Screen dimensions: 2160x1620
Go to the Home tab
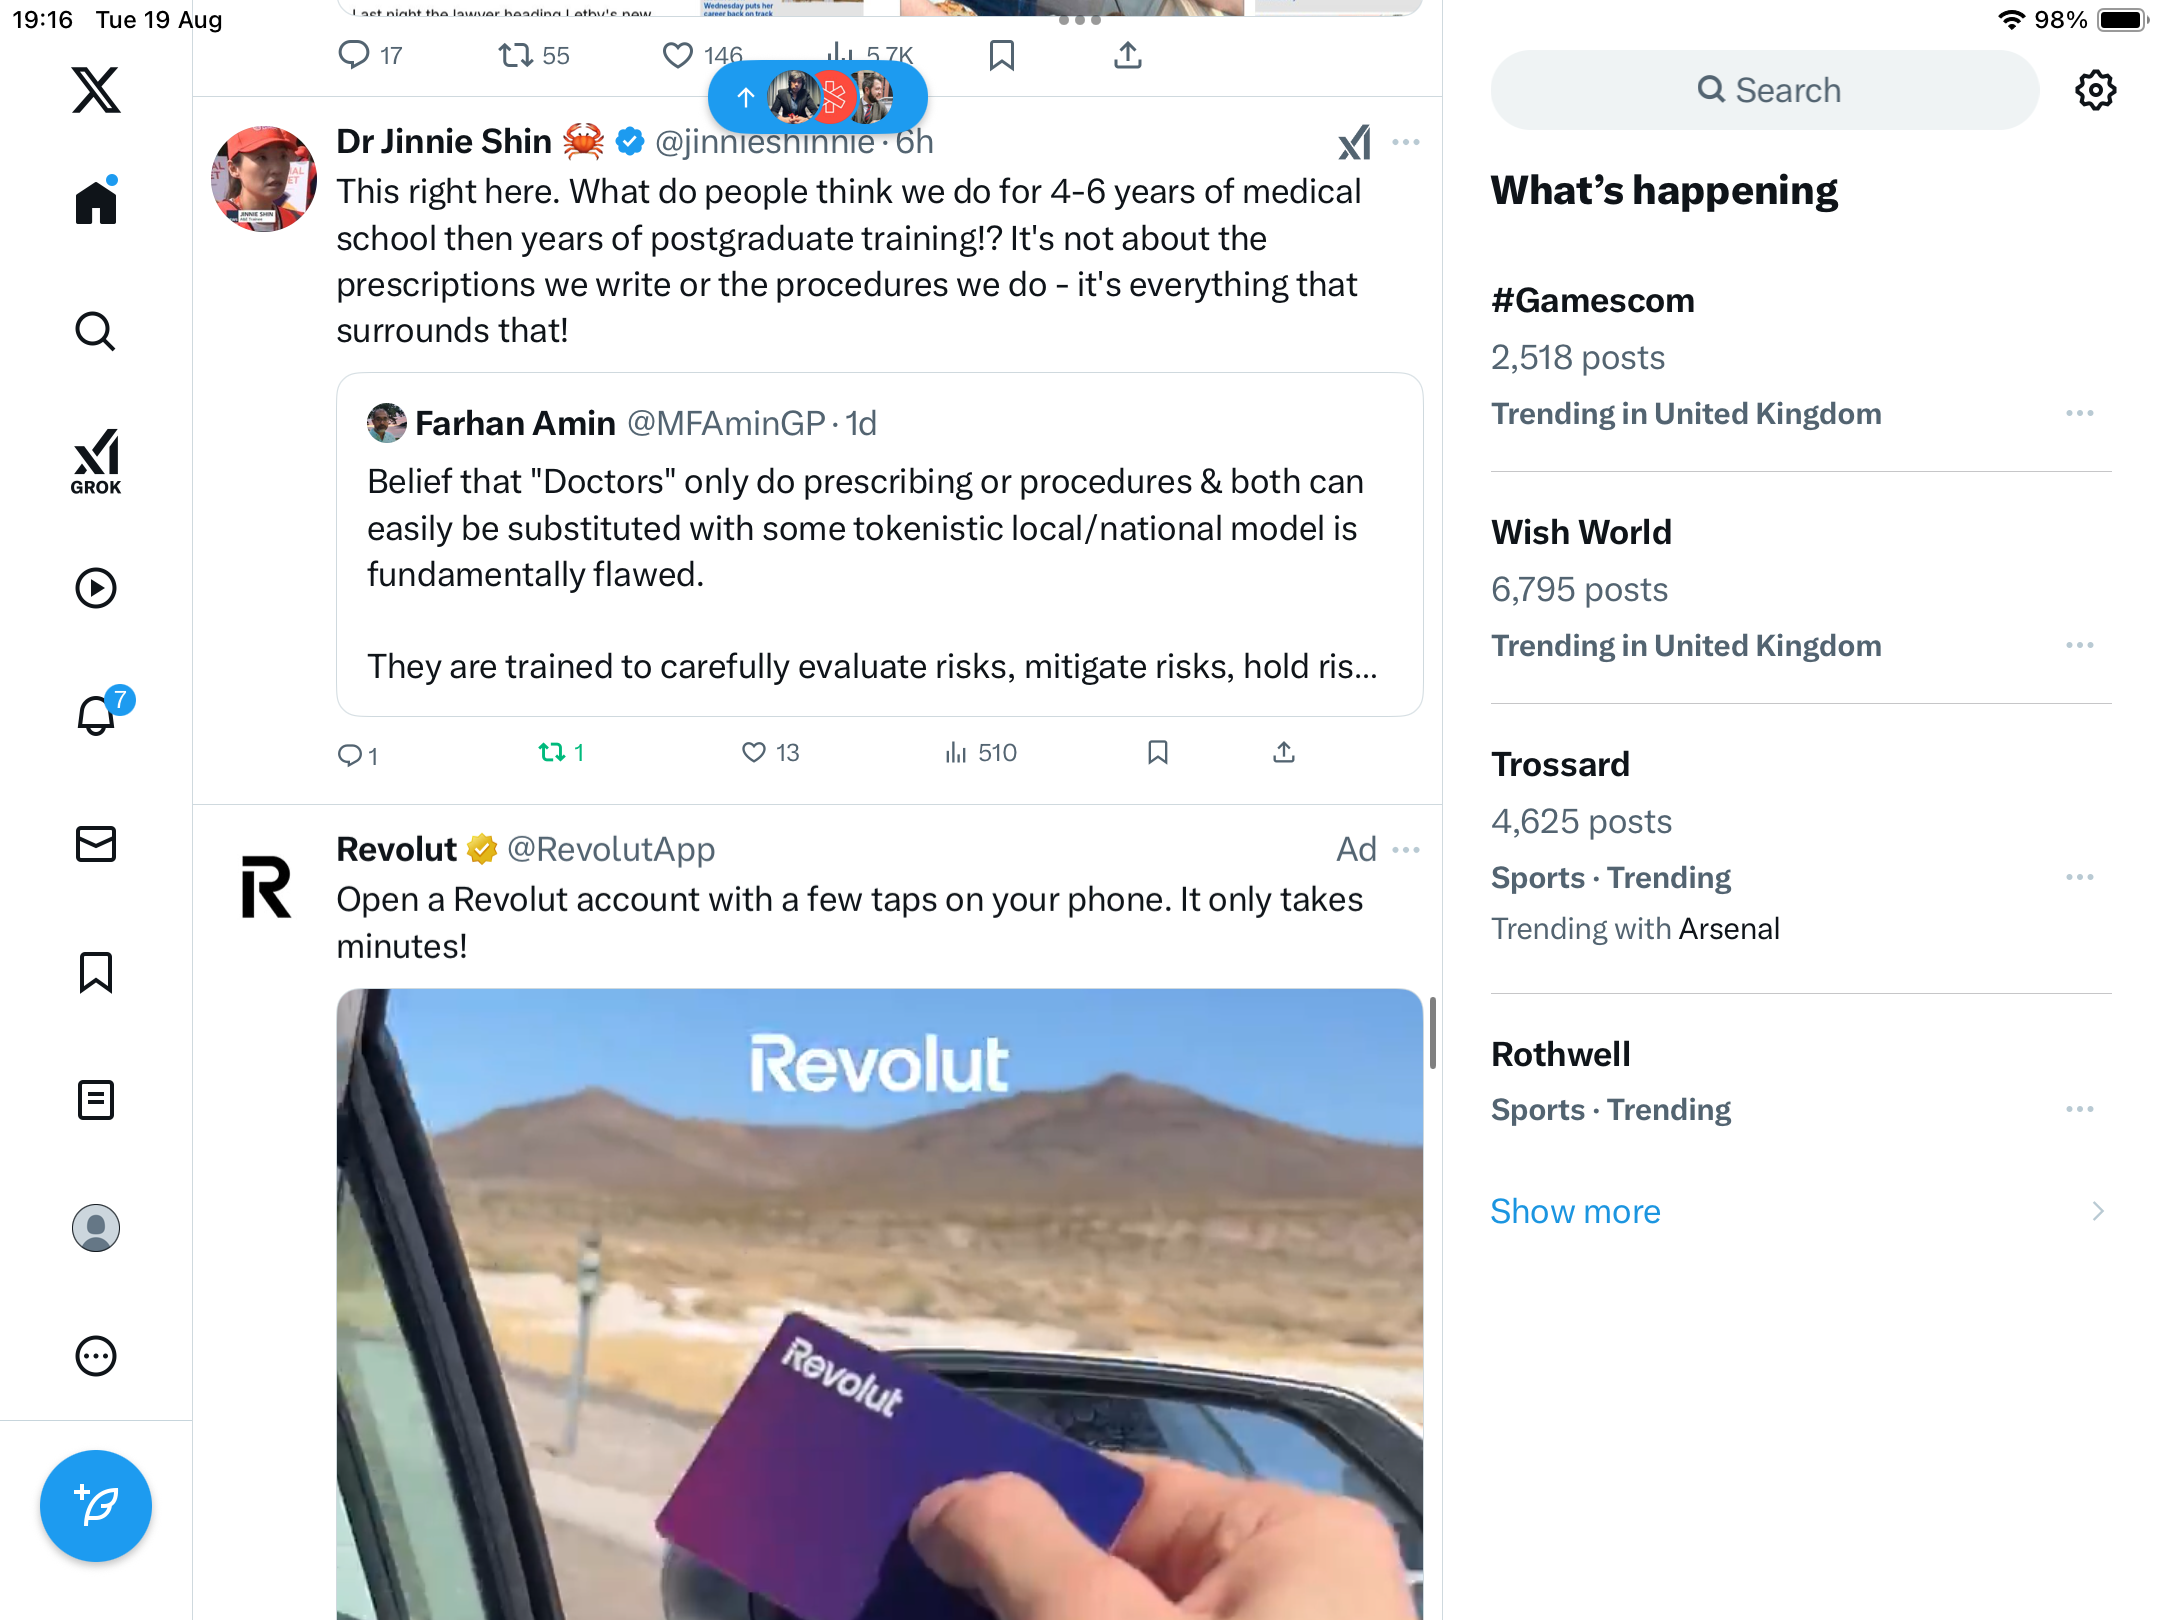pyautogui.click(x=96, y=203)
